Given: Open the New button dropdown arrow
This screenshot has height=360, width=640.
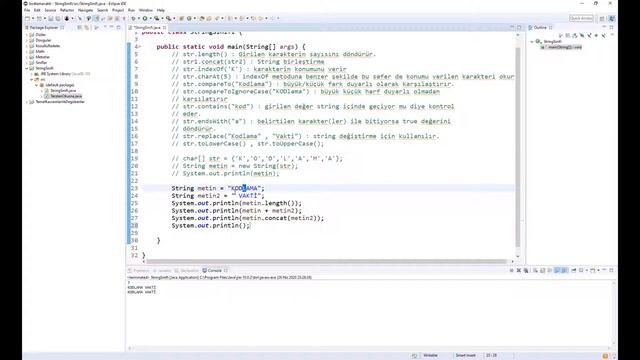Looking at the screenshot, I should pos(33,18).
